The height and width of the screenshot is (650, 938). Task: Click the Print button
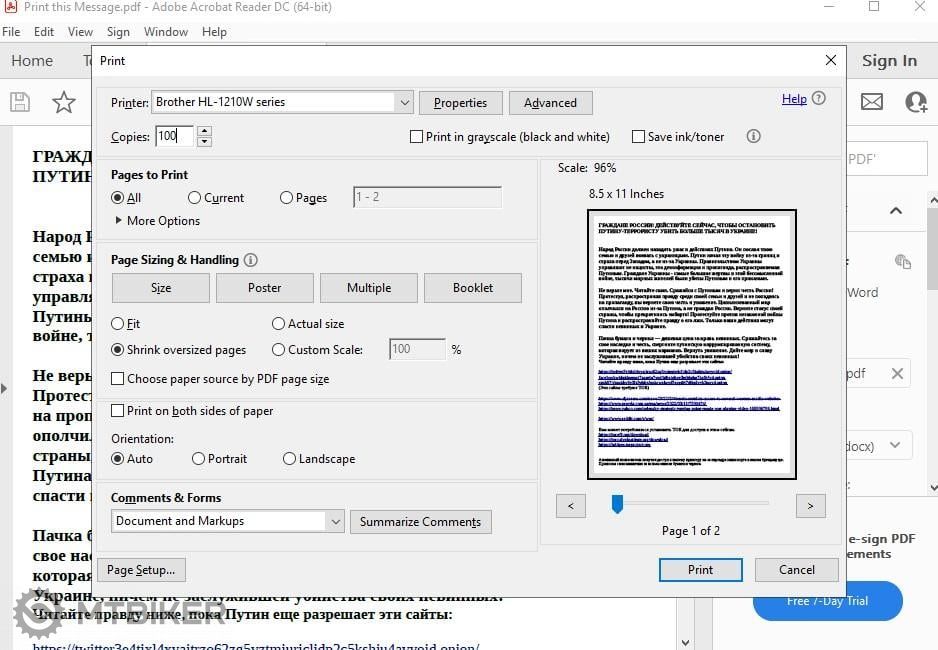pyautogui.click(x=700, y=569)
